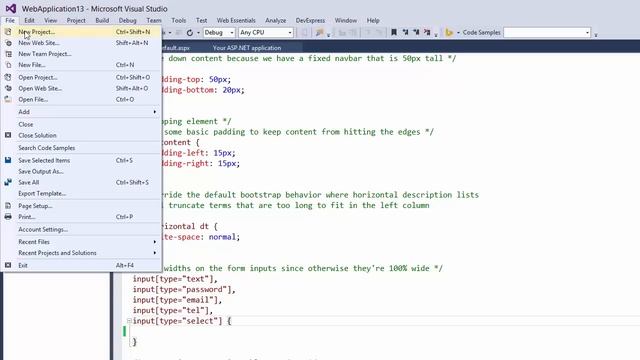The height and width of the screenshot is (360, 640).
Task: Collapse the input[type="select"] rule outline box
Action: pyautogui.click(x=129, y=321)
